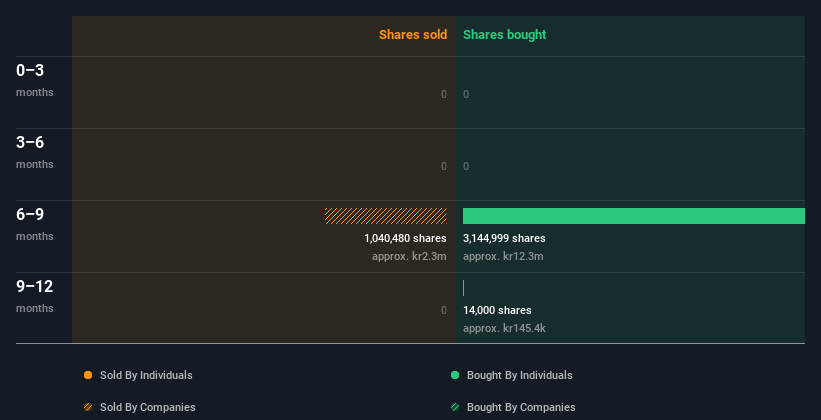This screenshot has width=821, height=420.
Task: Click the thin green 9–12 months bought bar
Action: (x=463, y=288)
